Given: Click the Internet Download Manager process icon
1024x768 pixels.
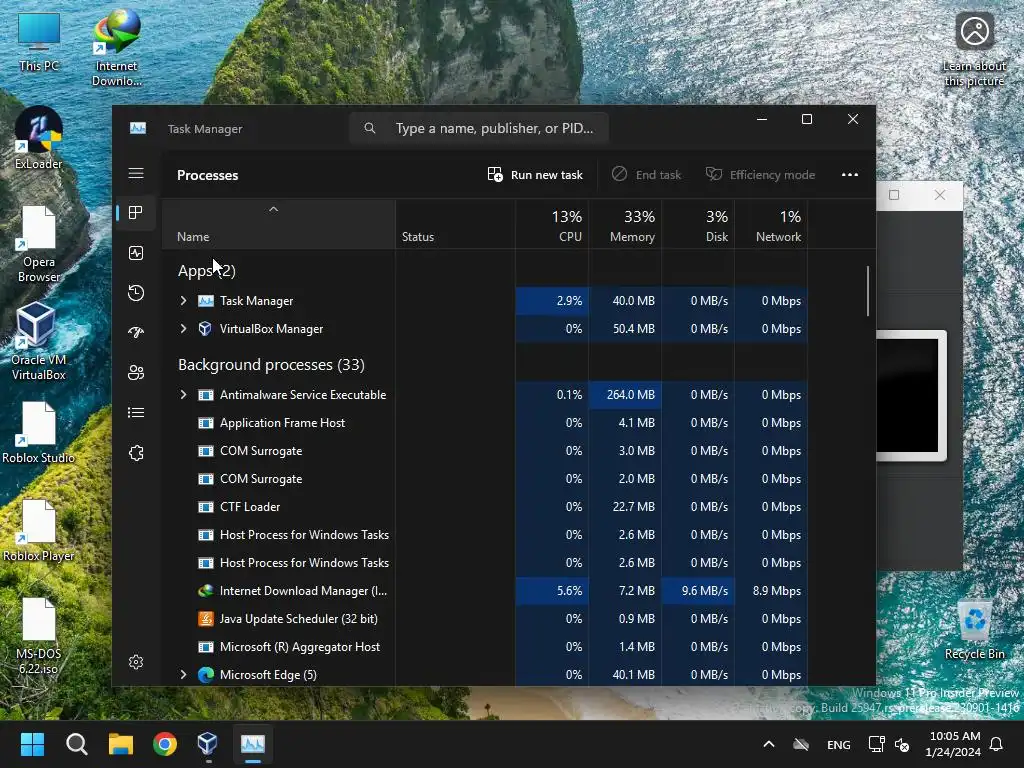Looking at the screenshot, I should coord(206,590).
